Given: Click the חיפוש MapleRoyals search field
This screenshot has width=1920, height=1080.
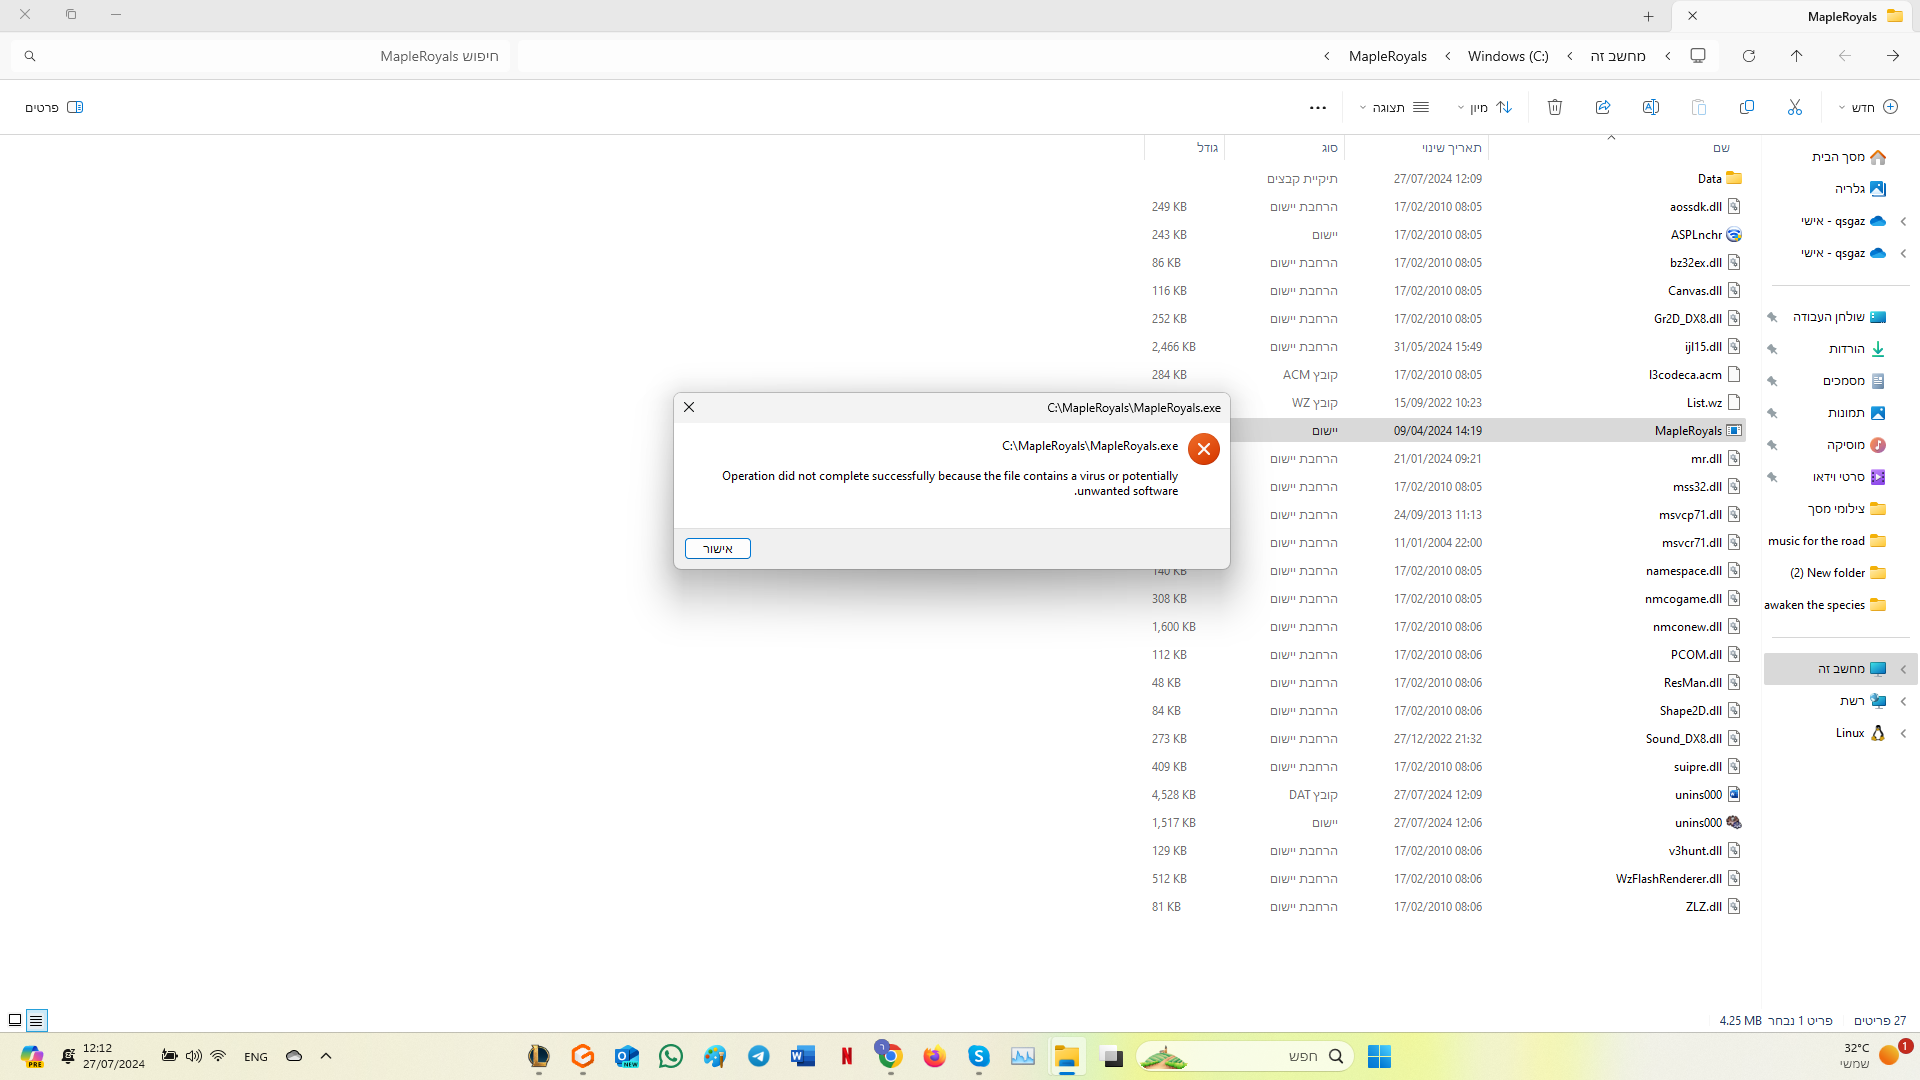Looking at the screenshot, I should tap(260, 56).
